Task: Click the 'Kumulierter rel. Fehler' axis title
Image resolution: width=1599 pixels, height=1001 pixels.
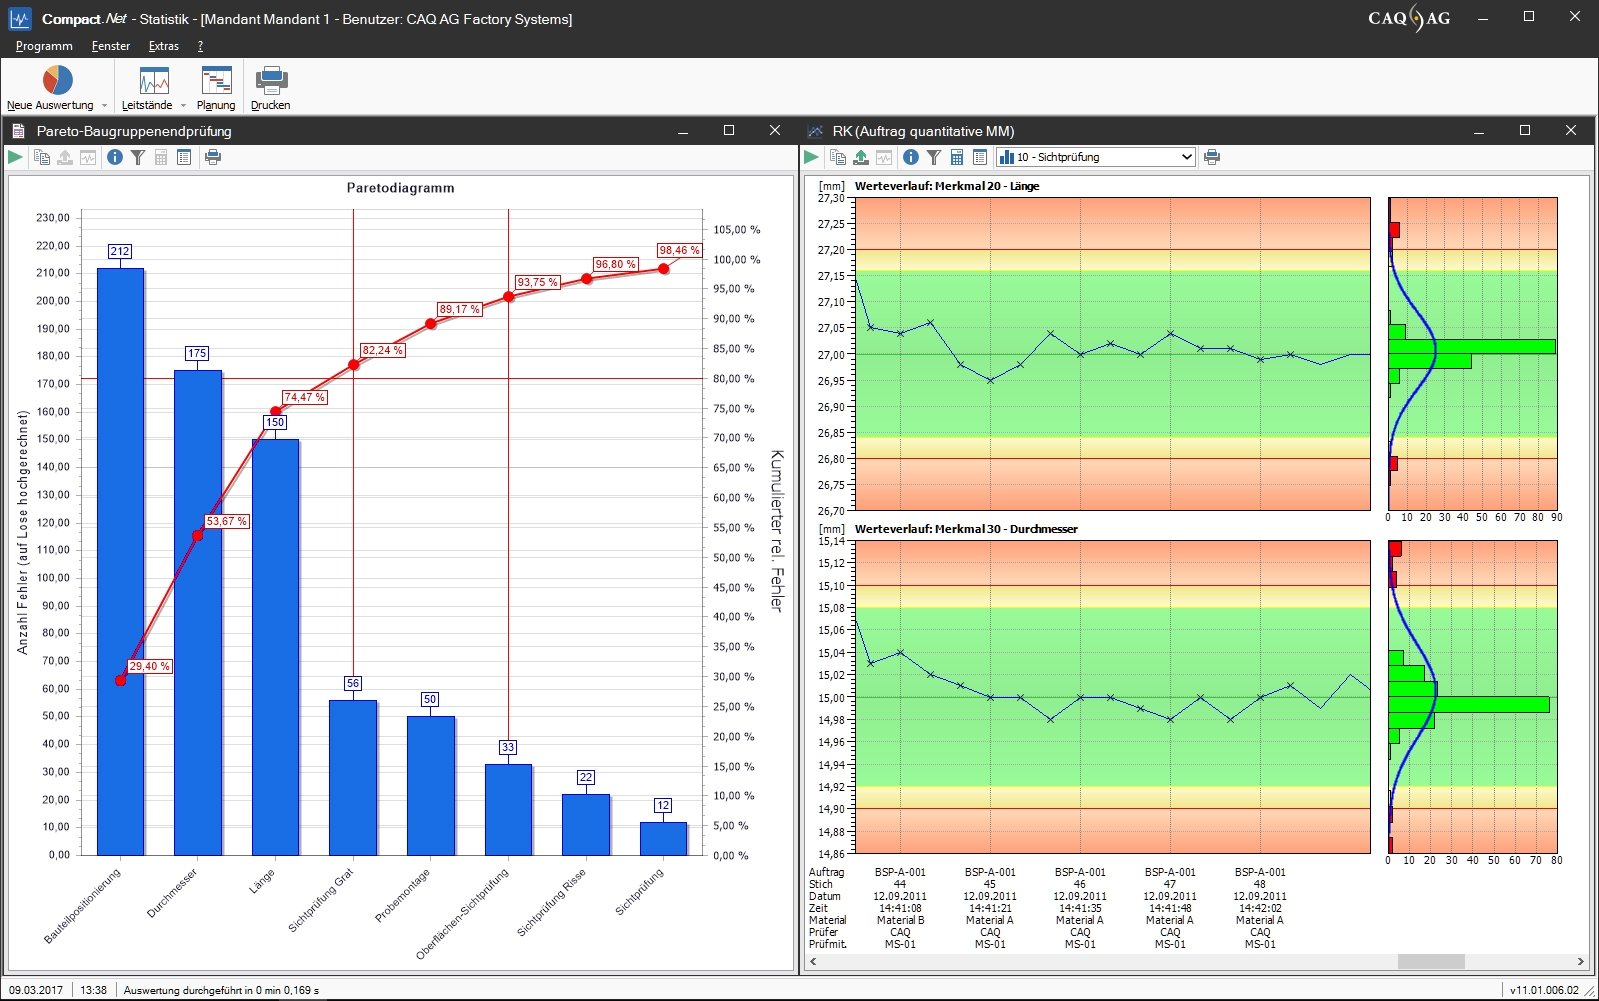Action: click(x=777, y=530)
